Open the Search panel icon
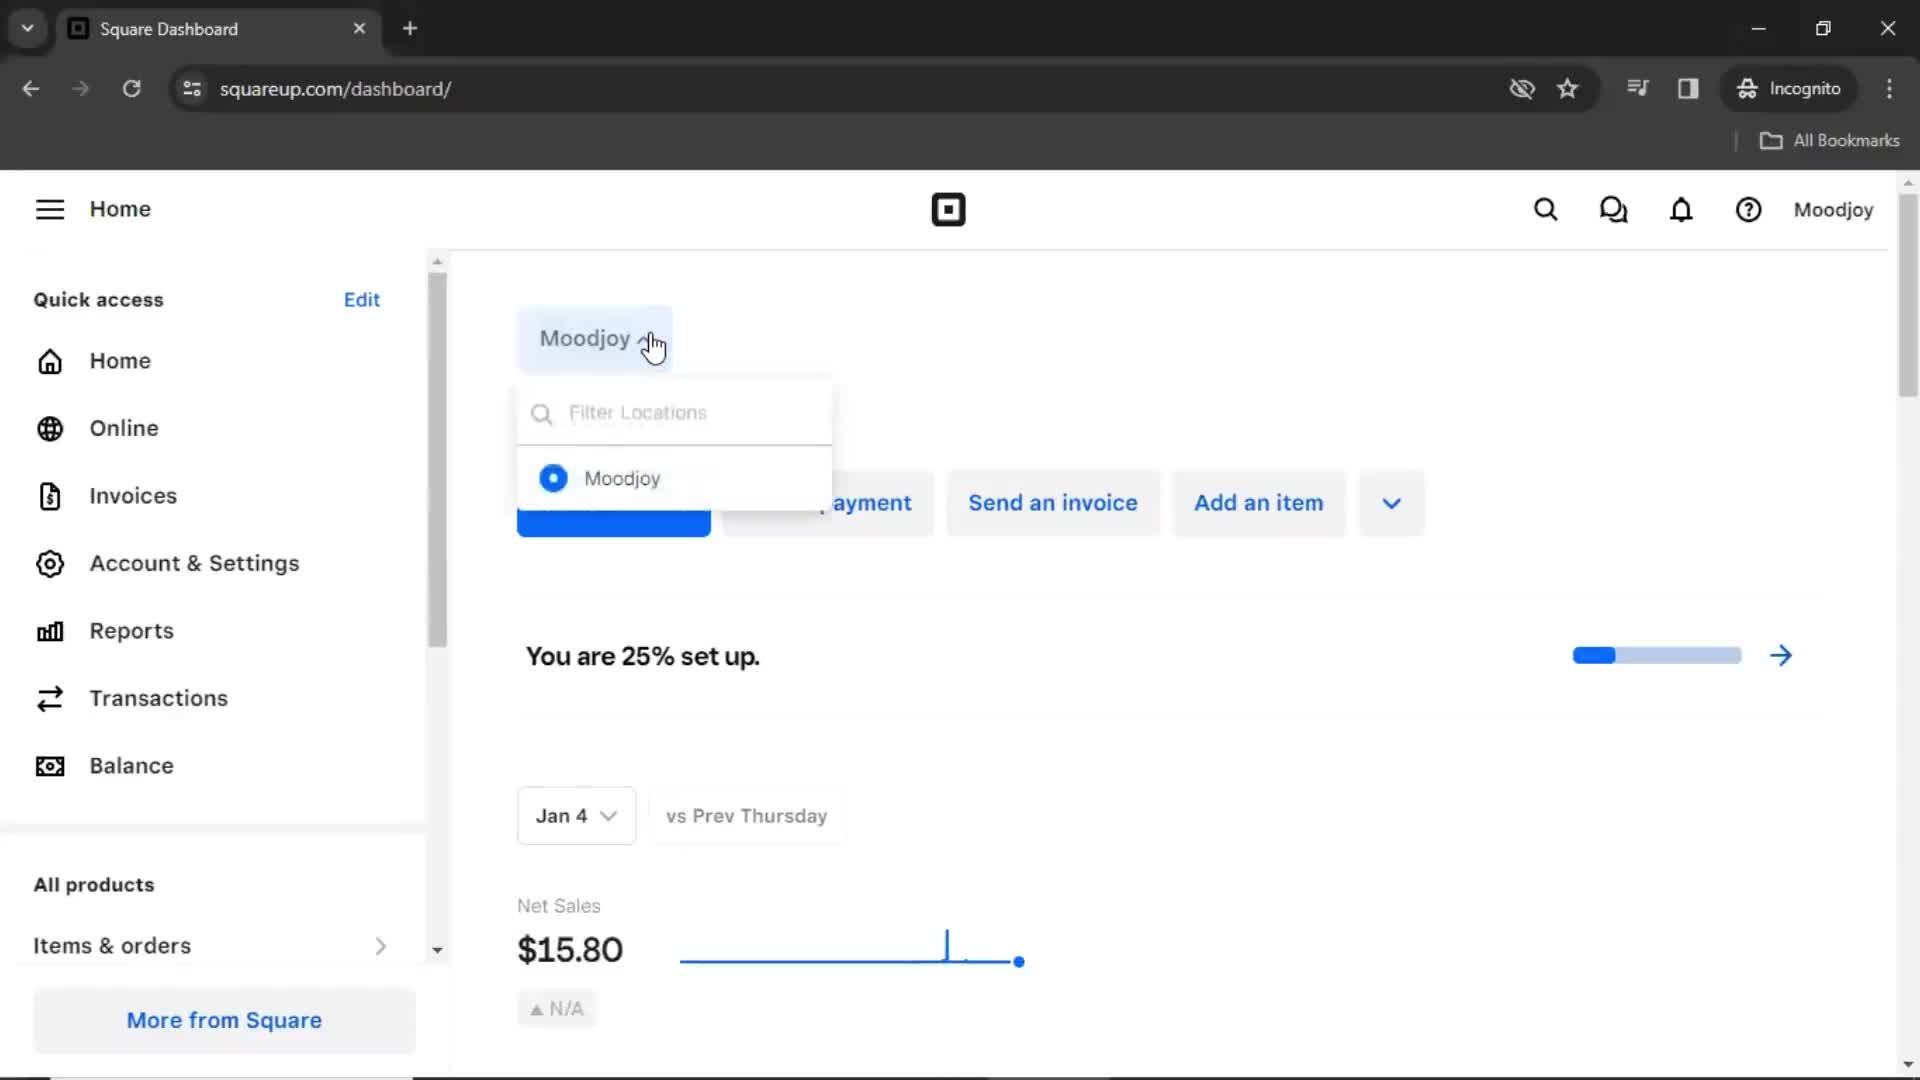The height and width of the screenshot is (1080, 1920). tap(1545, 210)
